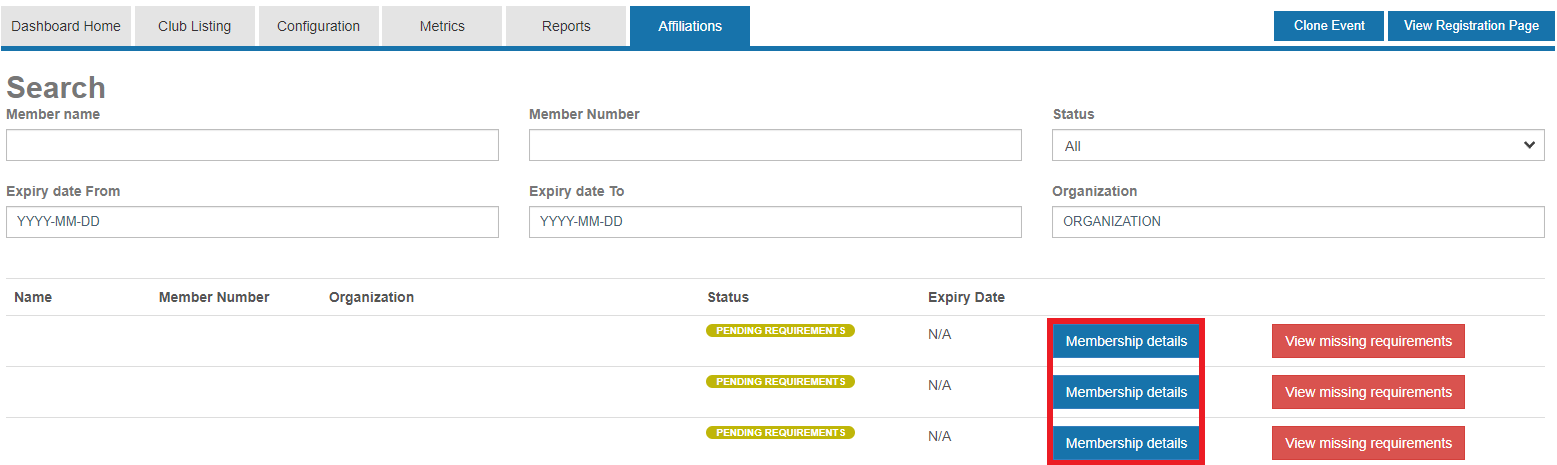The height and width of the screenshot is (465, 1557).
Task: Open Membership details in the second row
Action: pyautogui.click(x=1126, y=392)
